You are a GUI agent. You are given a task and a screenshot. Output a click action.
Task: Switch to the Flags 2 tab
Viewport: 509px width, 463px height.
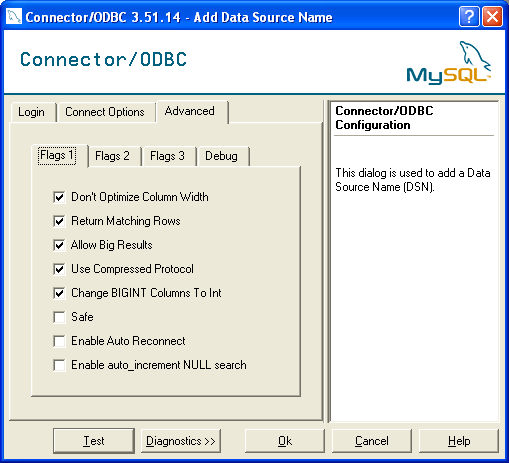[x=112, y=156]
